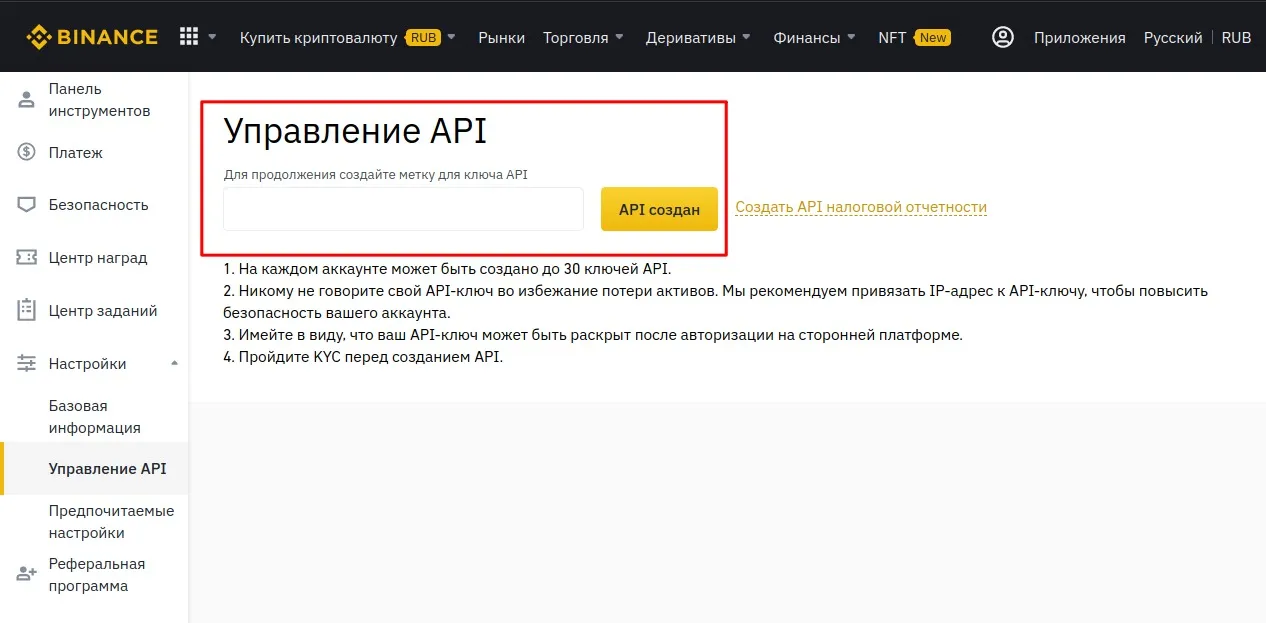
Task: Click the Центр наград icon
Action: [x=26, y=257]
